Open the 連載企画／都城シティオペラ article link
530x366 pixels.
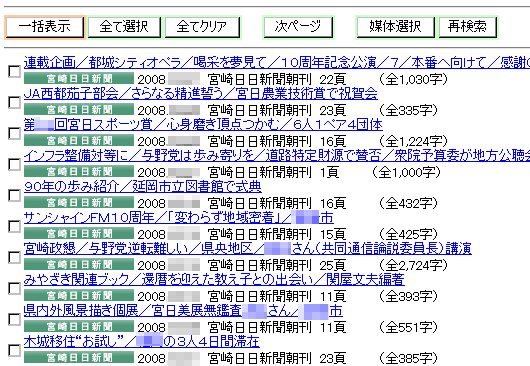click(277, 63)
